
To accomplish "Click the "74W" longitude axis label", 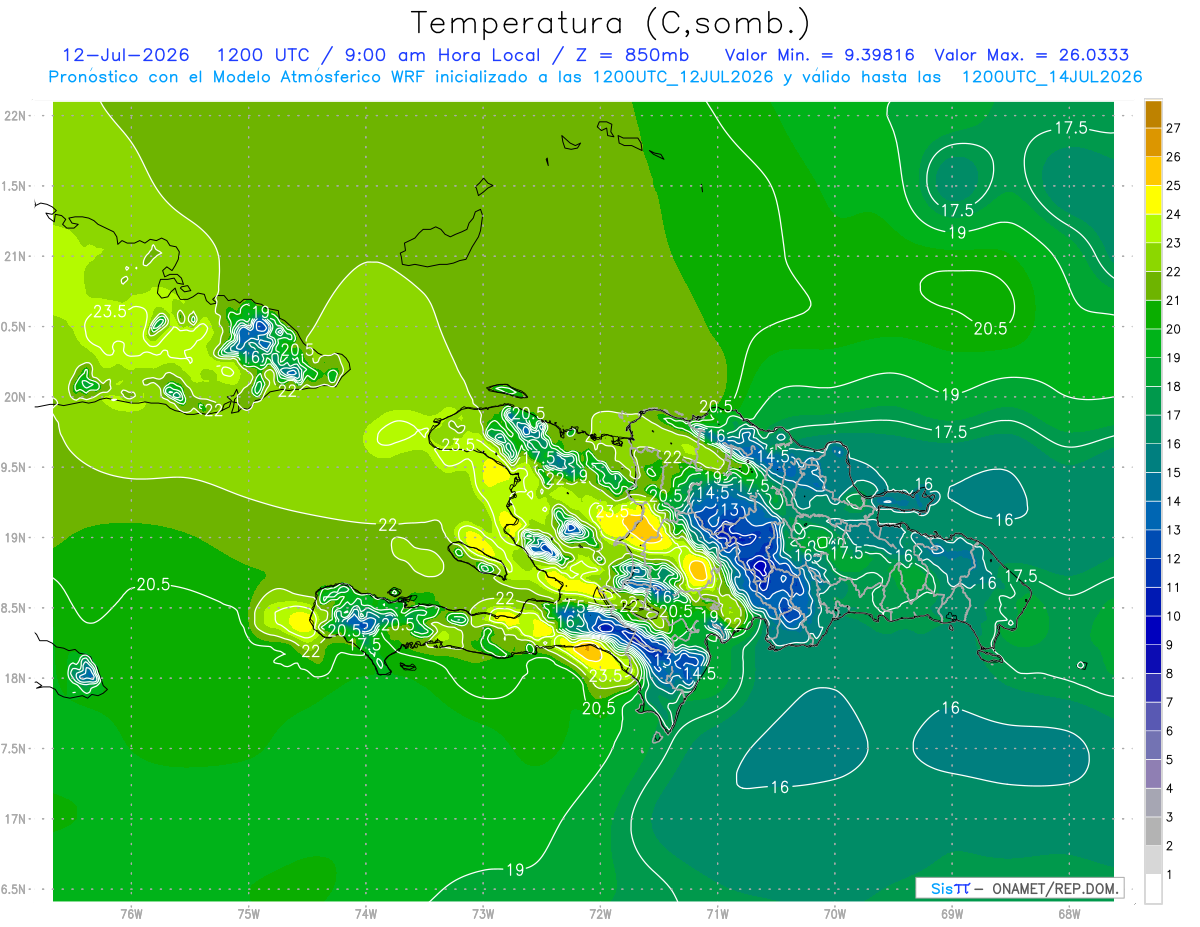I will tap(366, 914).
